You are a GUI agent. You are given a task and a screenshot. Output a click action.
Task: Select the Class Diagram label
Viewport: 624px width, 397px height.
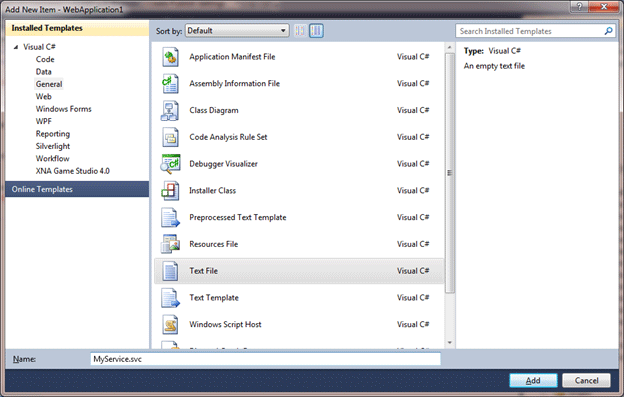pos(214,110)
